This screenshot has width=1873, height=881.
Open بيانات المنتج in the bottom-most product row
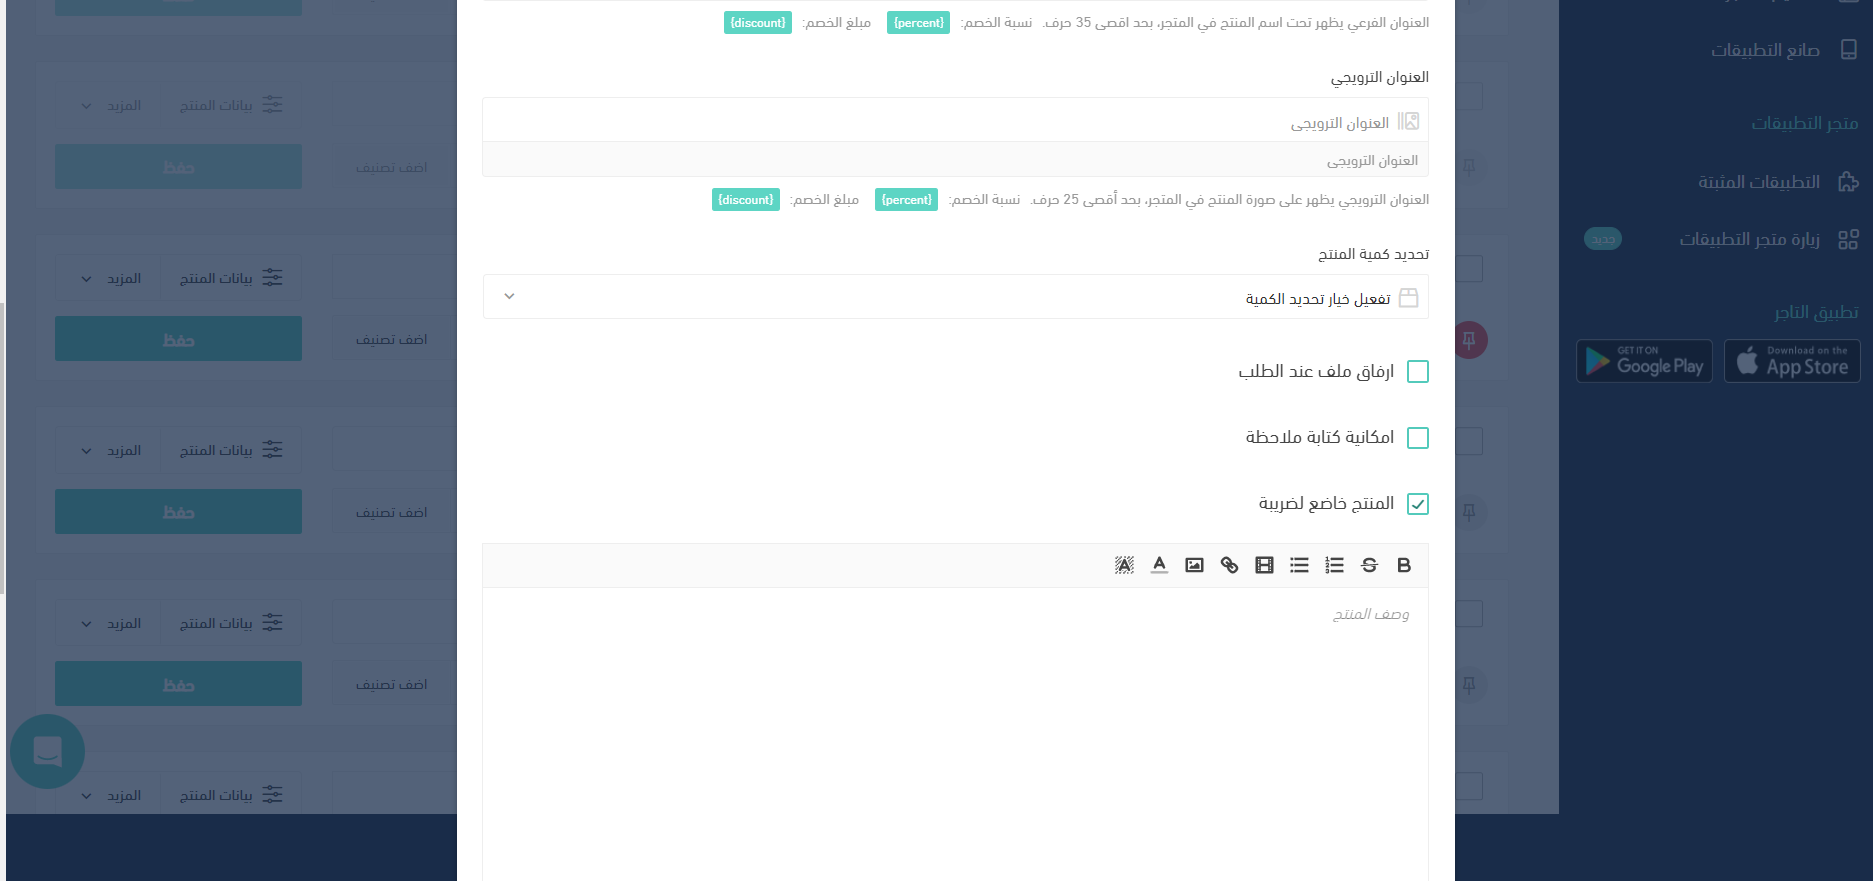pyautogui.click(x=231, y=795)
